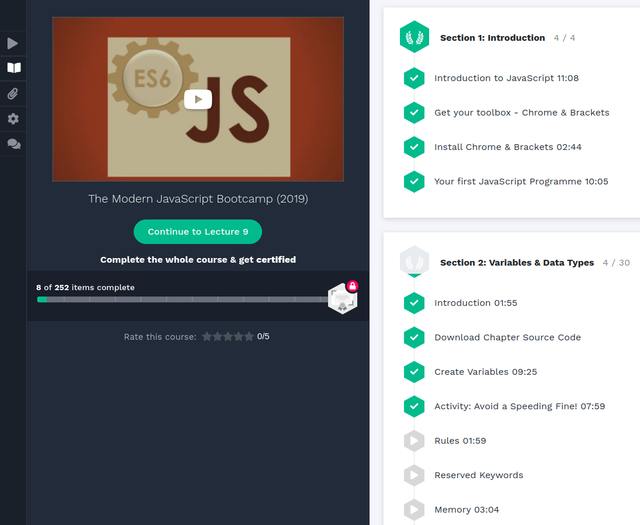Open Download Chapter Source Code item
The image size is (640, 525).
[x=507, y=337]
